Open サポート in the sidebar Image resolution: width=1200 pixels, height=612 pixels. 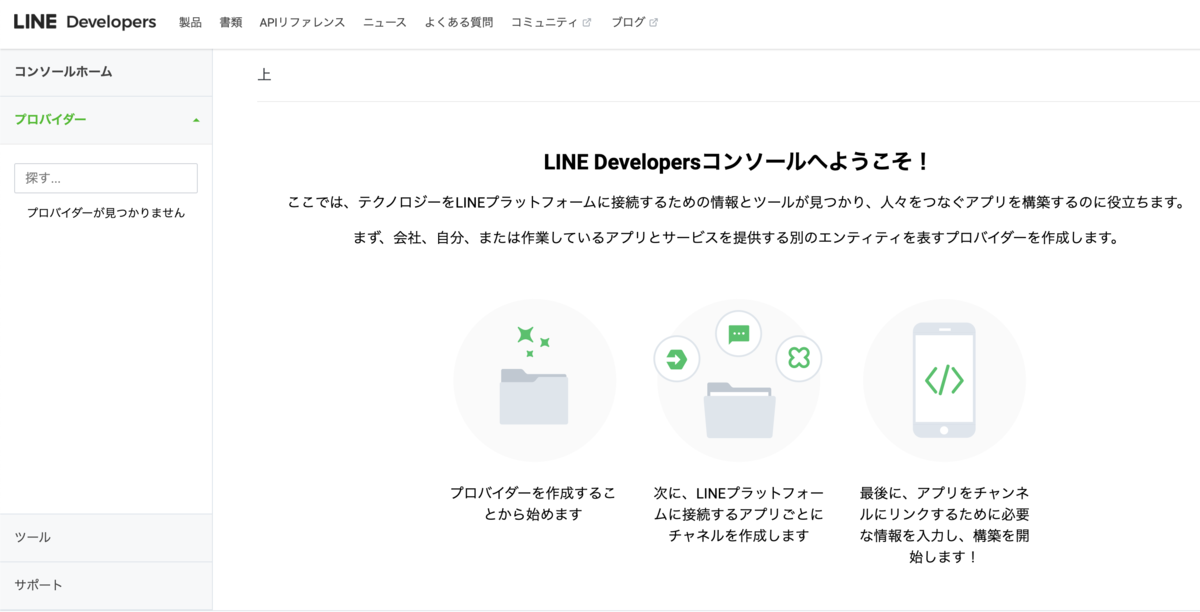106,585
